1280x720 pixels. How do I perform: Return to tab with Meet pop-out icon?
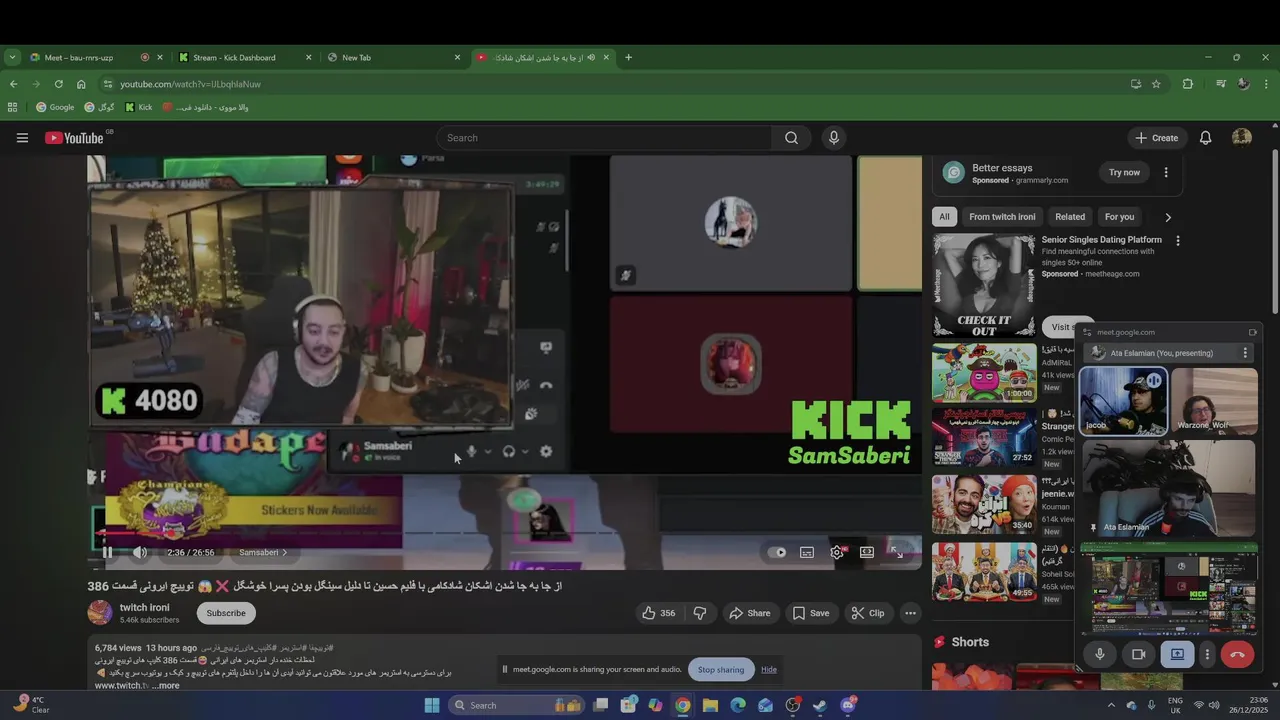[x=1252, y=332]
